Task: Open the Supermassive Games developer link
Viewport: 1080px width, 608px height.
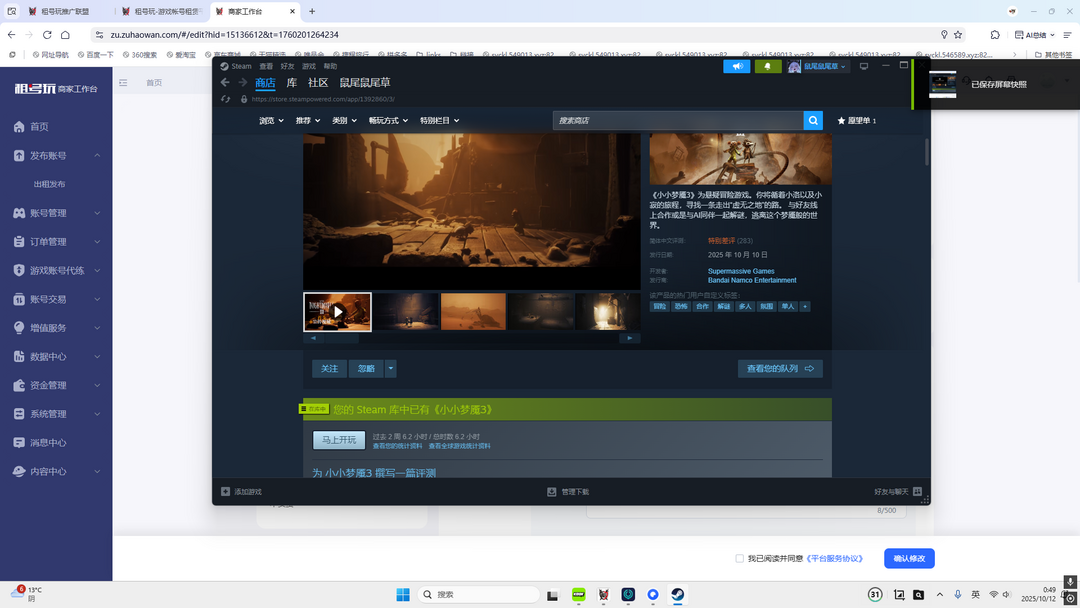Action: tap(740, 271)
